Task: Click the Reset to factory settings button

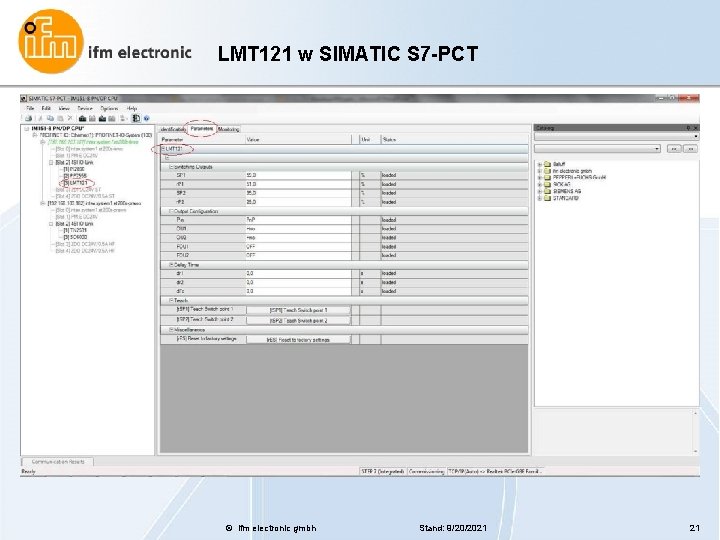Action: pos(298,340)
